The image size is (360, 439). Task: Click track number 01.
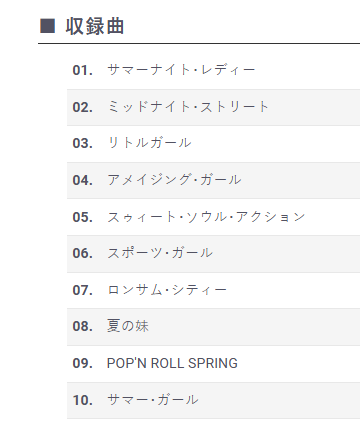(x=83, y=70)
